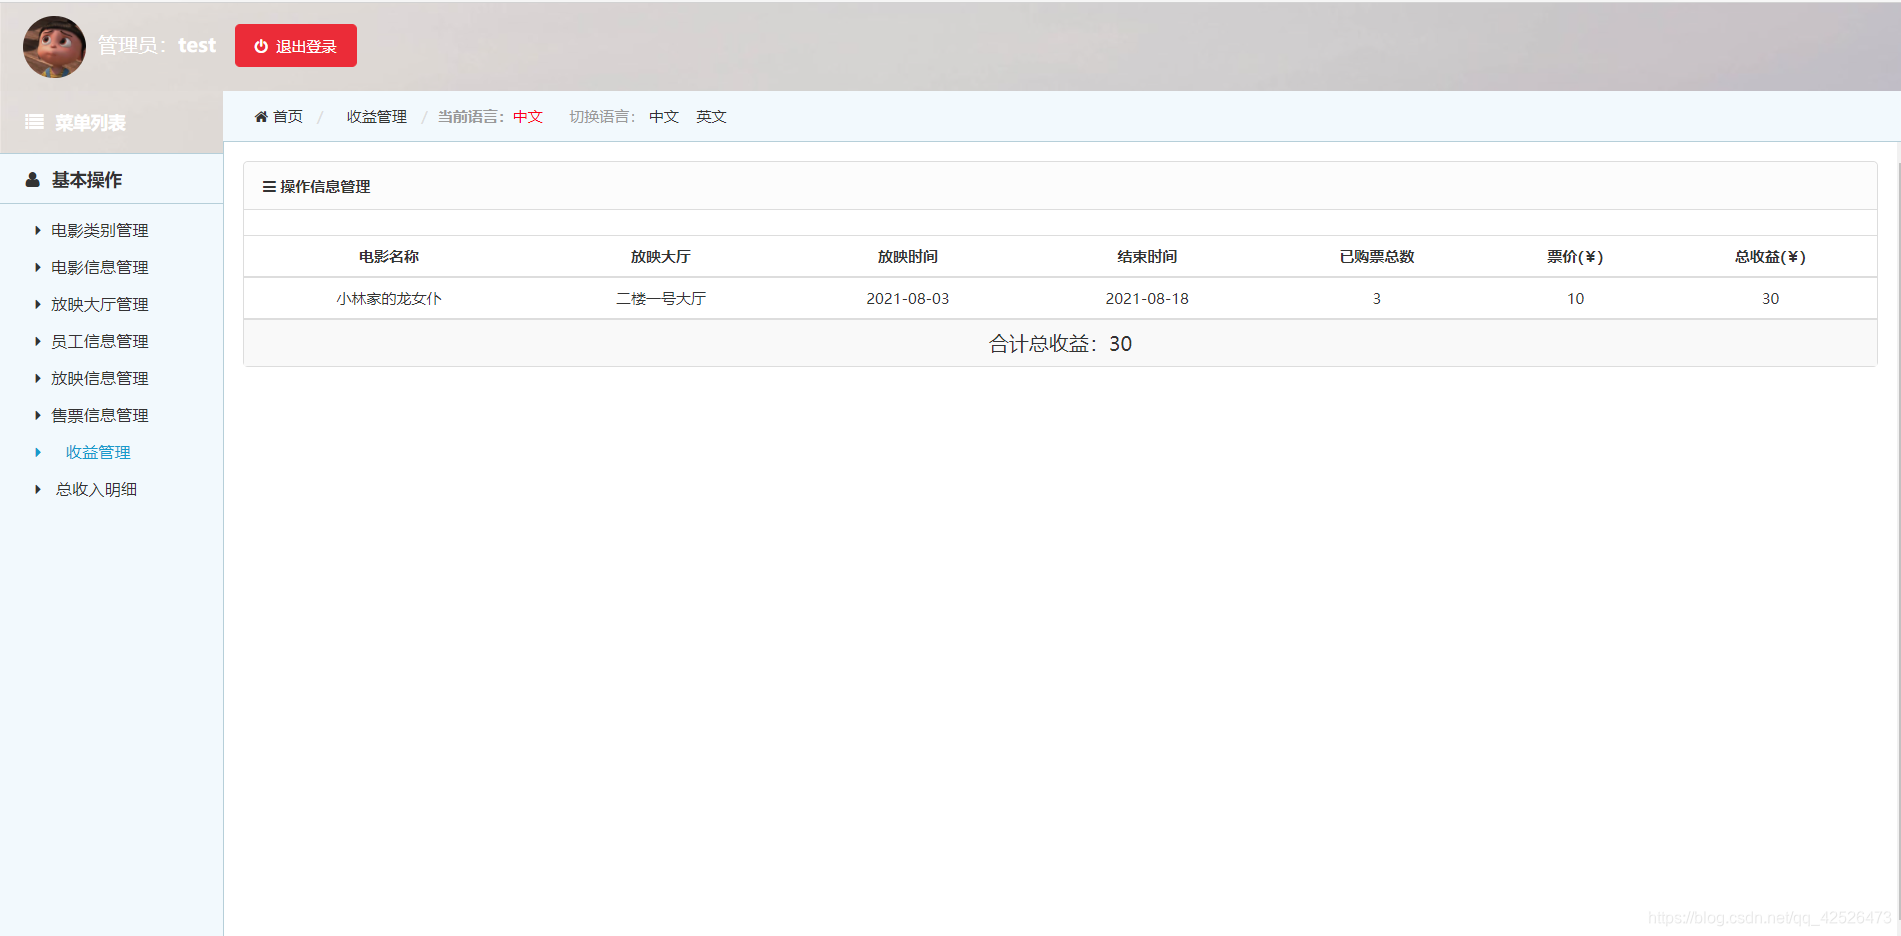The width and height of the screenshot is (1901, 936).
Task: Click the 票价(¥) column header
Action: [1575, 257]
